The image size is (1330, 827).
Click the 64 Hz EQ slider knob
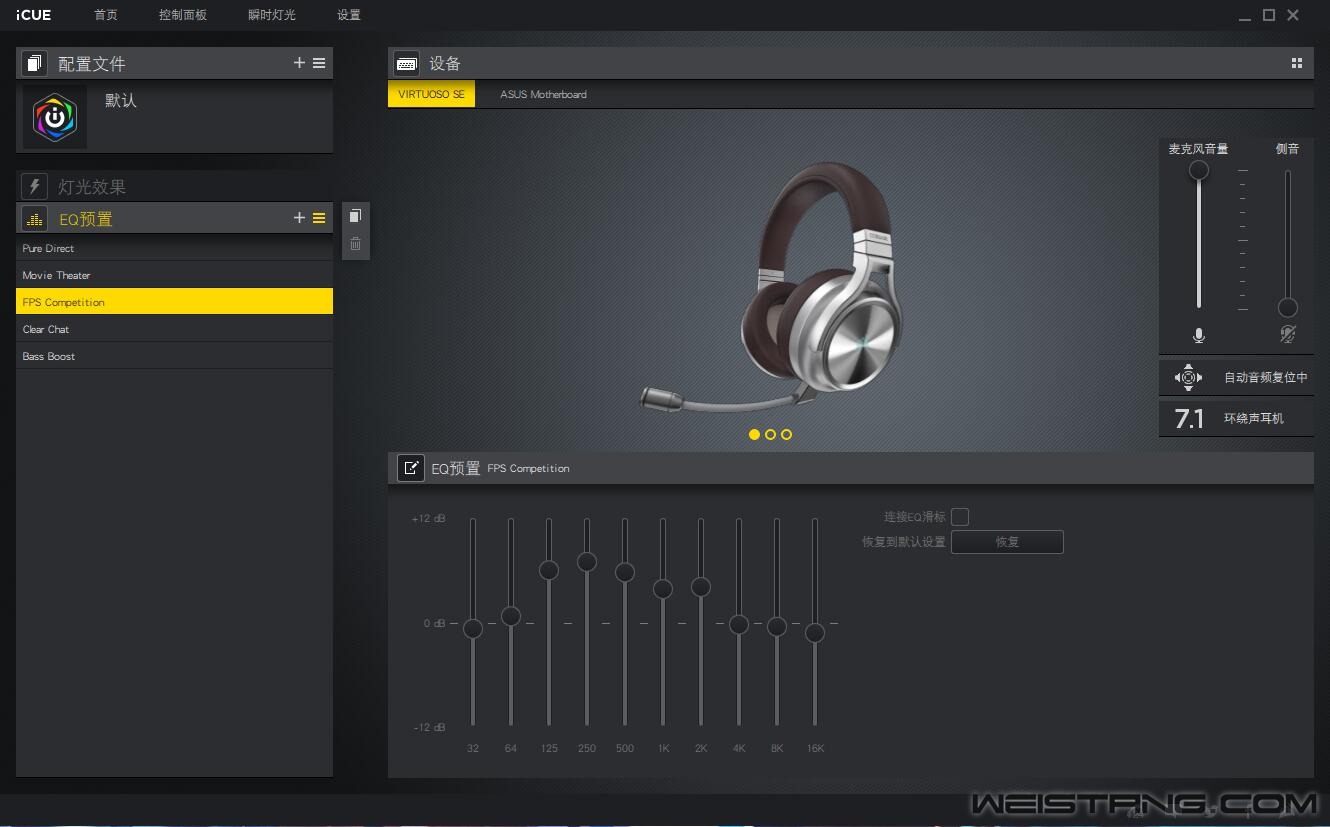[511, 617]
